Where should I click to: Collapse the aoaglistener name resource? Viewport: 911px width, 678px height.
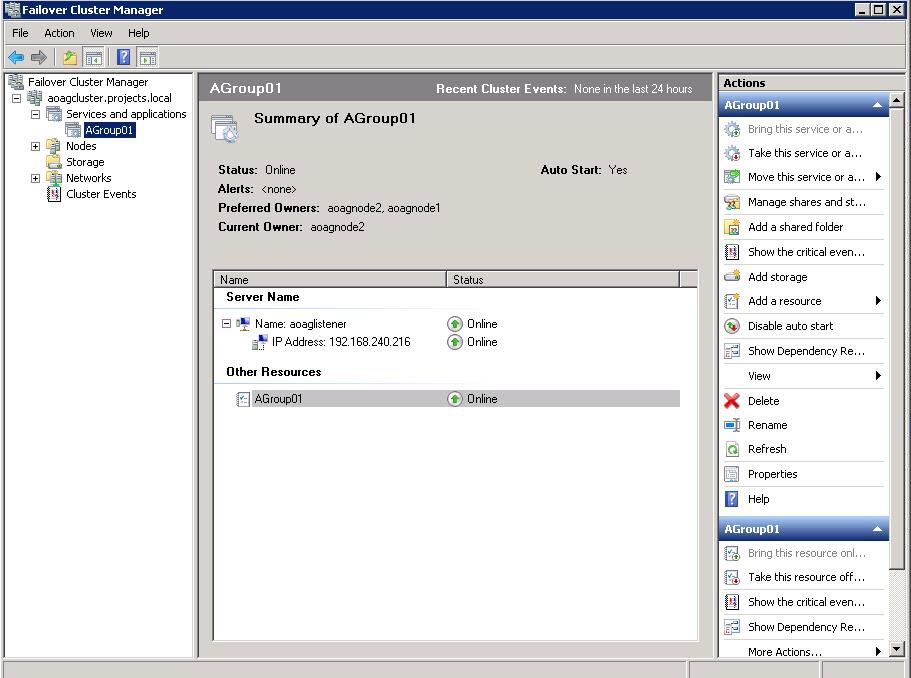(x=227, y=324)
